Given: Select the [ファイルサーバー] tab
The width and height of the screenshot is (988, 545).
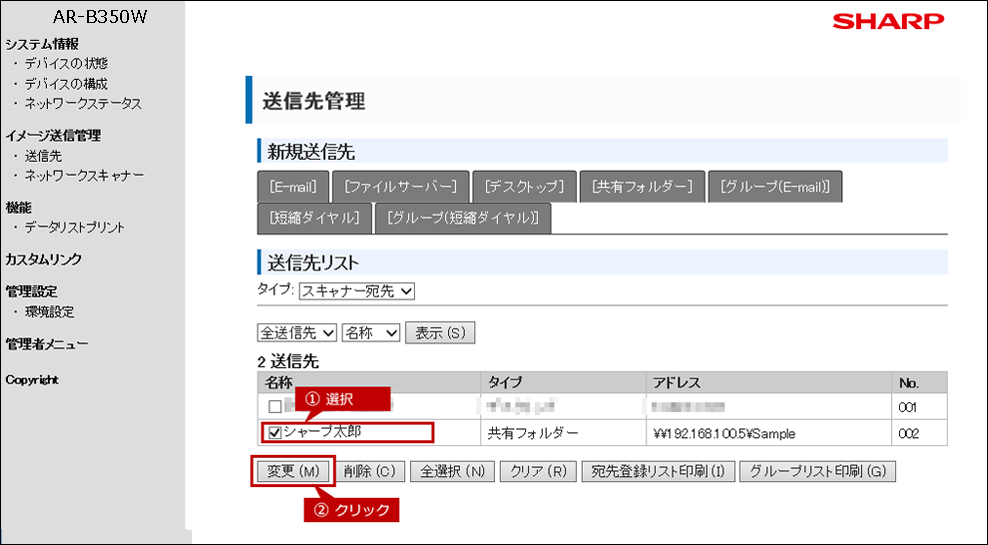Looking at the screenshot, I should [x=400, y=187].
